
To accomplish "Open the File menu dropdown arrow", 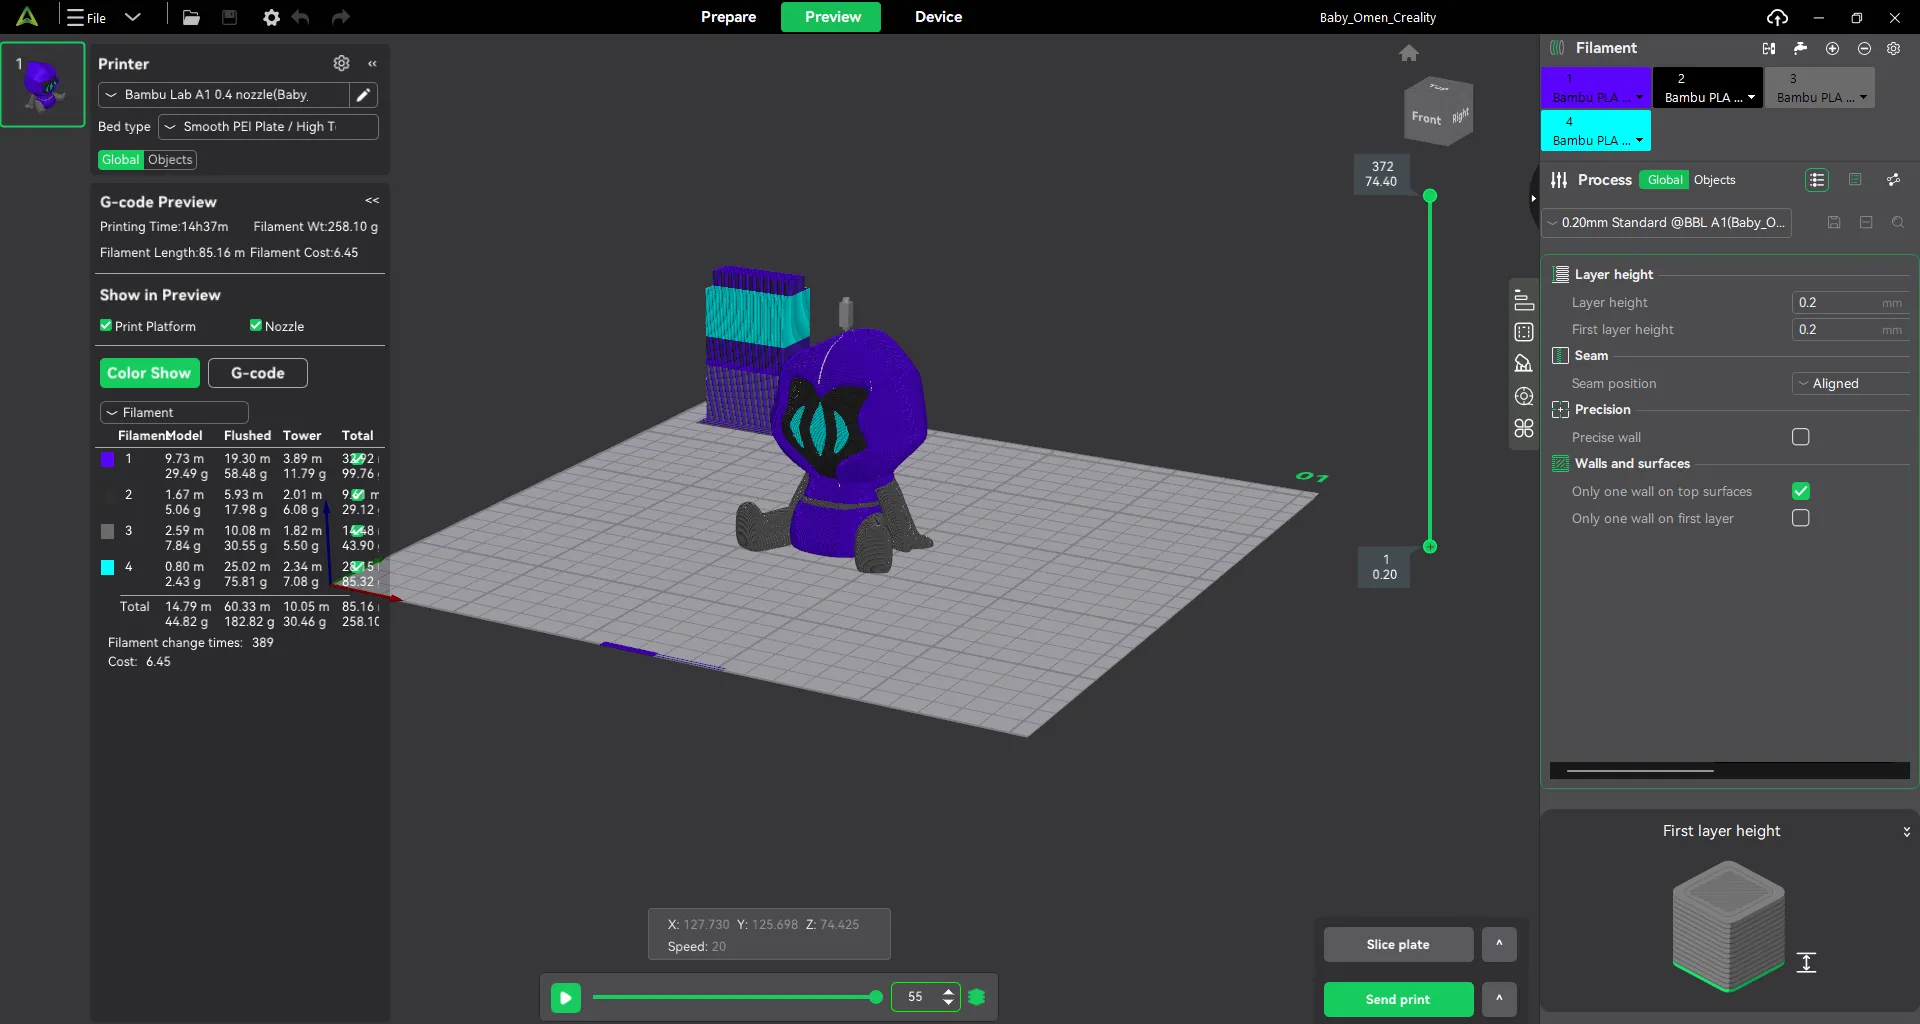I will click(x=132, y=17).
